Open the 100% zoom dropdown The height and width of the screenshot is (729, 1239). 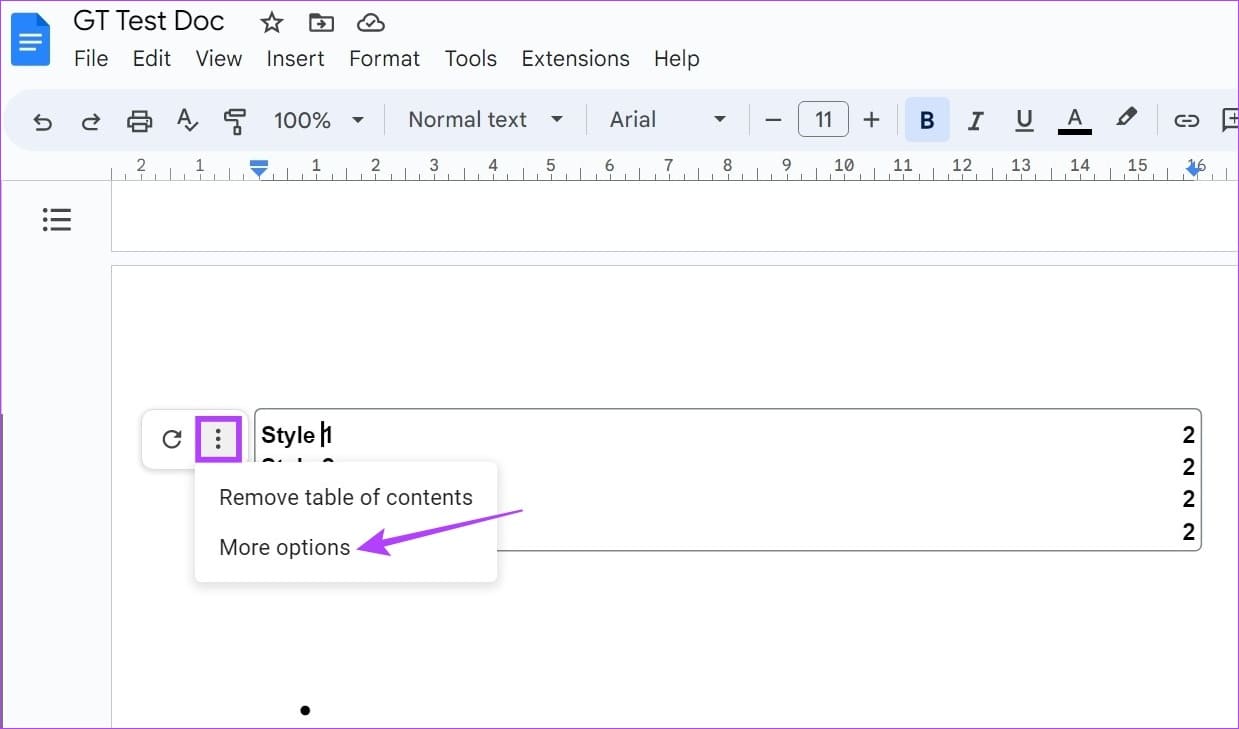319,121
